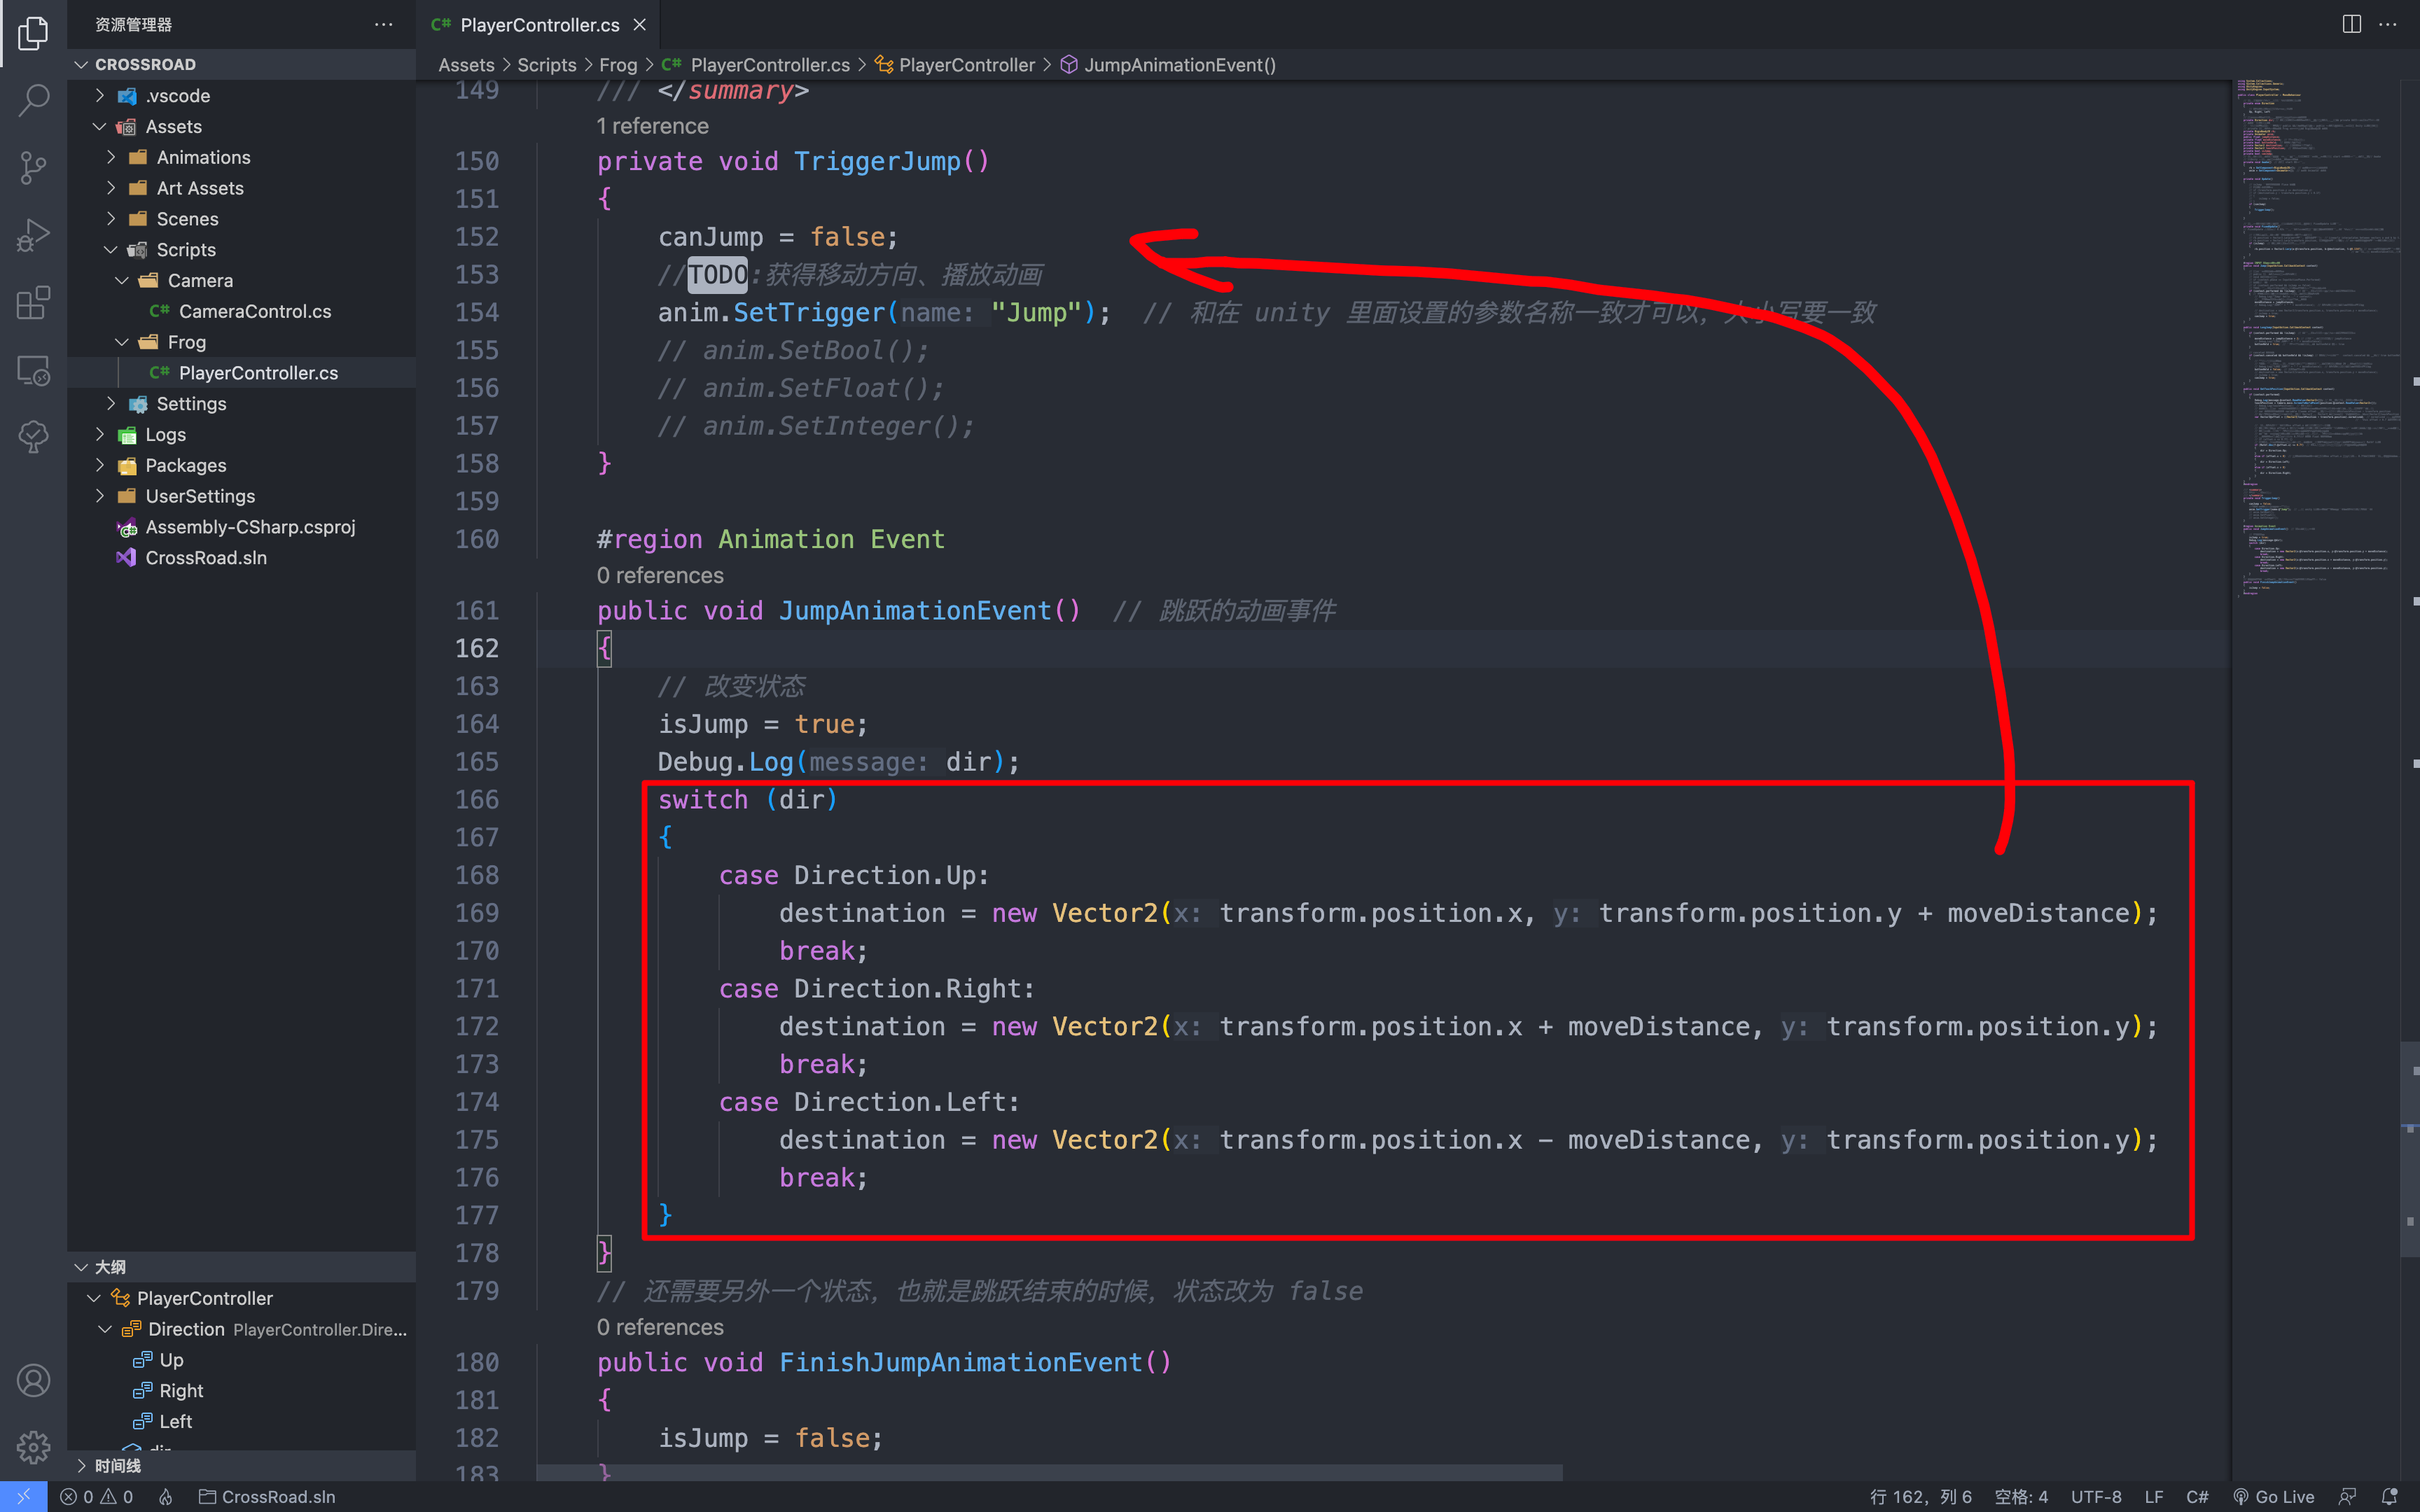The width and height of the screenshot is (2420, 1512).
Task: Open CrossRoad.sln in file tree
Action: click(x=241, y=558)
